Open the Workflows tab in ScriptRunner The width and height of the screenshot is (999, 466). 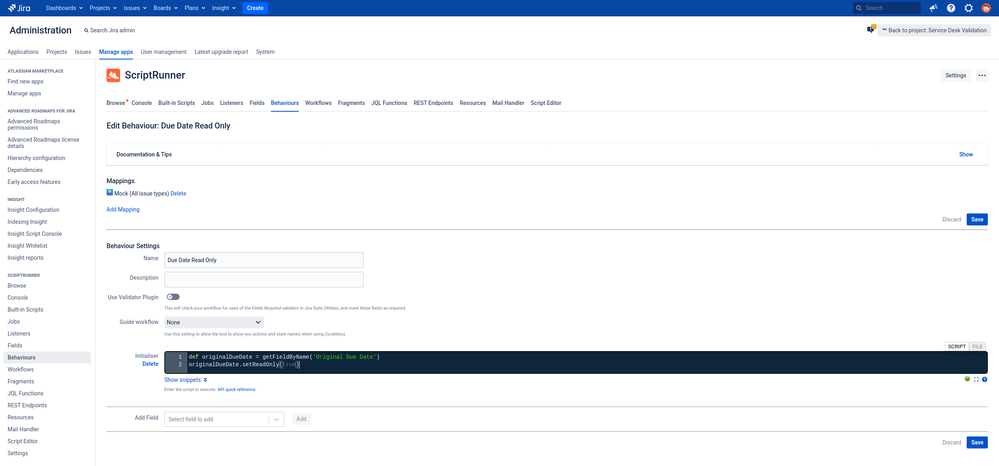pos(319,103)
